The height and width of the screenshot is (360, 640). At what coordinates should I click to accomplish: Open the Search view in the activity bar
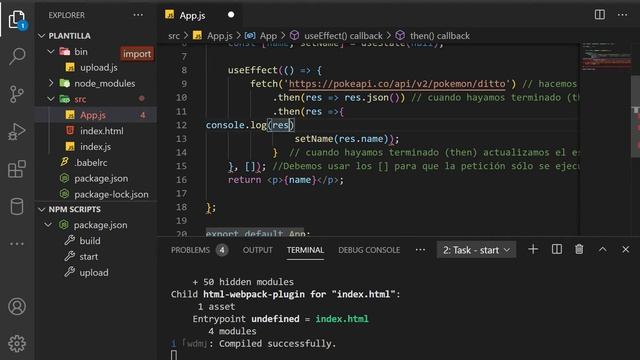point(17,56)
